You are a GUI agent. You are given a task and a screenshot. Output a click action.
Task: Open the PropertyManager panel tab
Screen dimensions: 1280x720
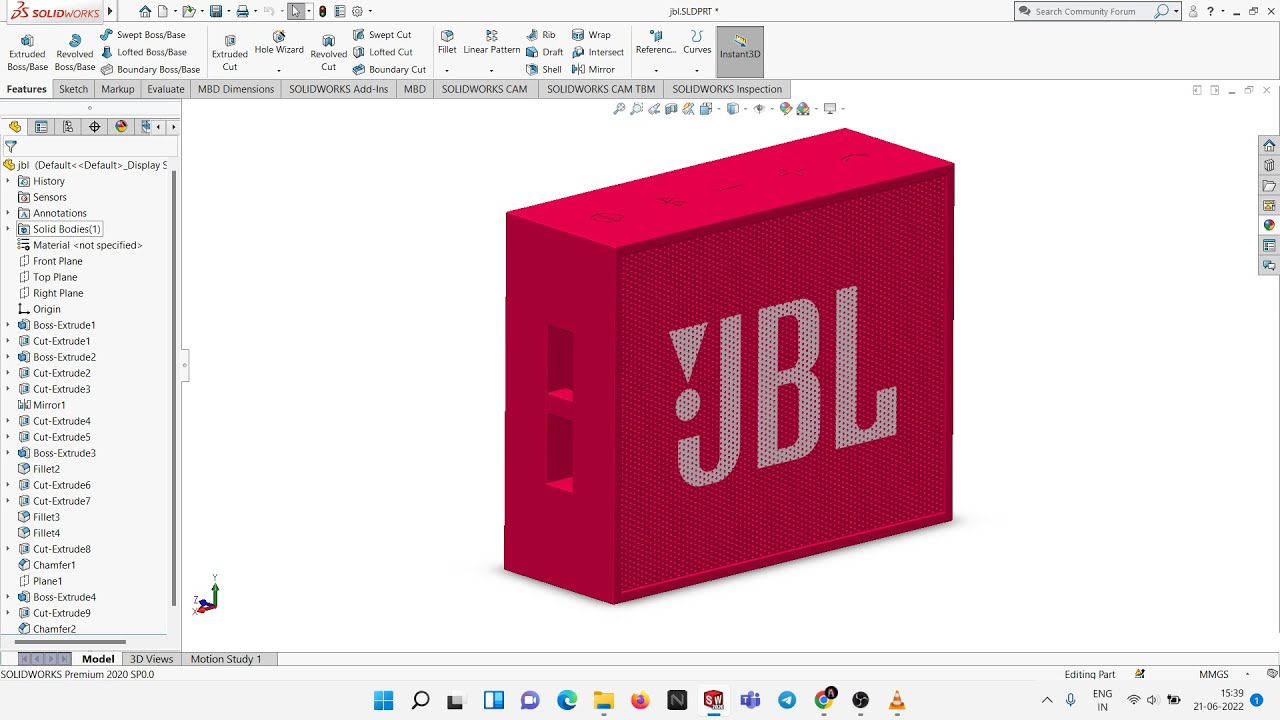(41, 127)
